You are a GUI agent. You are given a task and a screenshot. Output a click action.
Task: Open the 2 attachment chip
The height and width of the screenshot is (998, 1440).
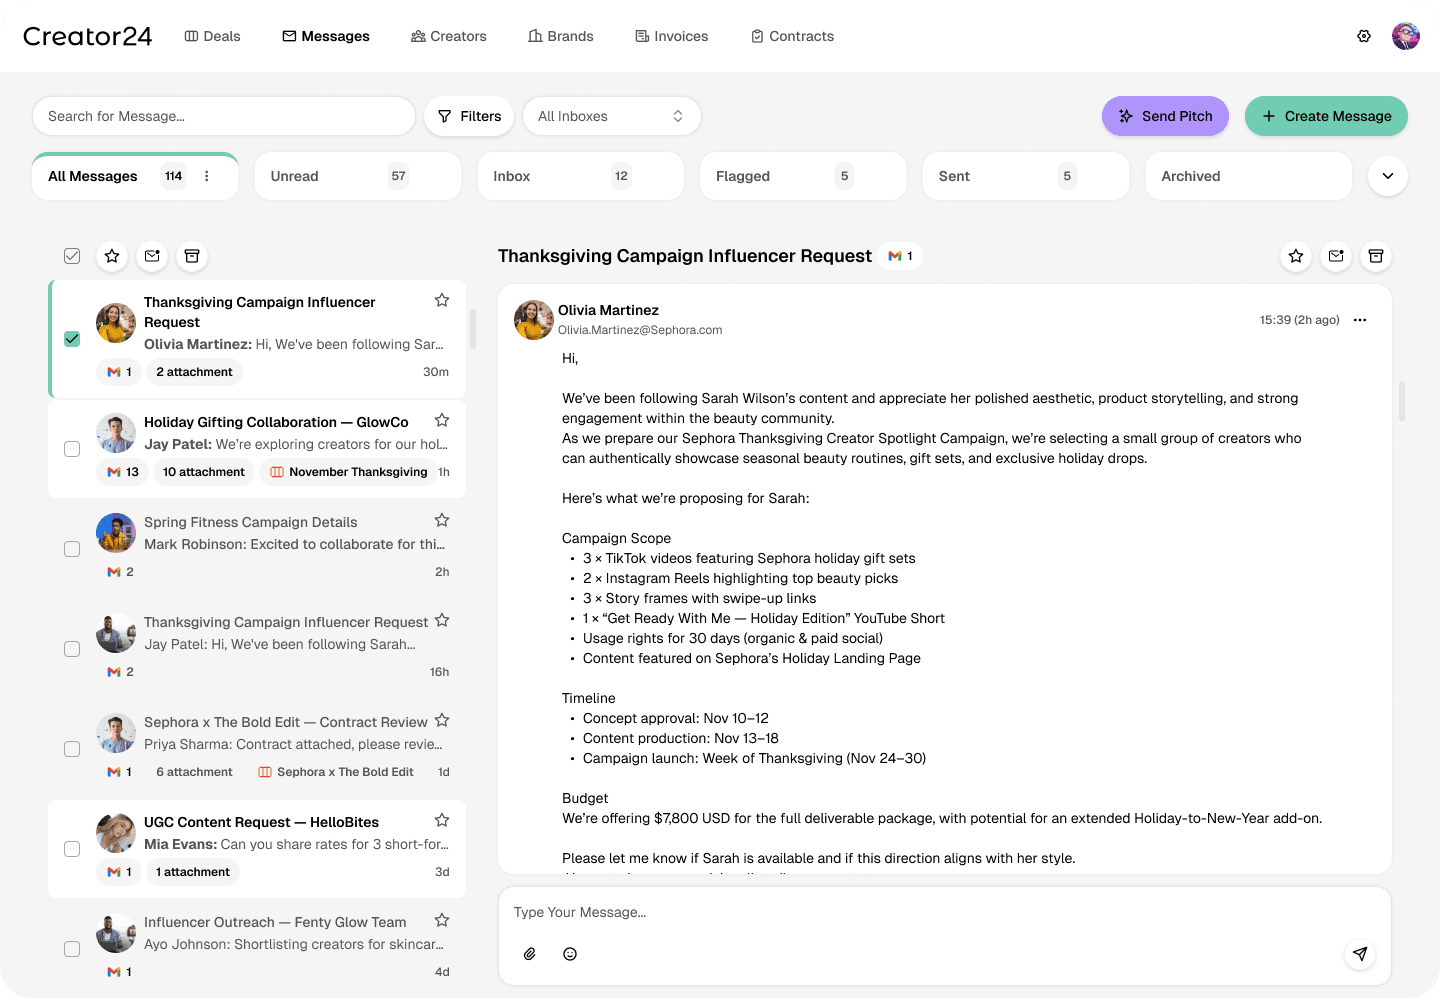[x=194, y=372]
